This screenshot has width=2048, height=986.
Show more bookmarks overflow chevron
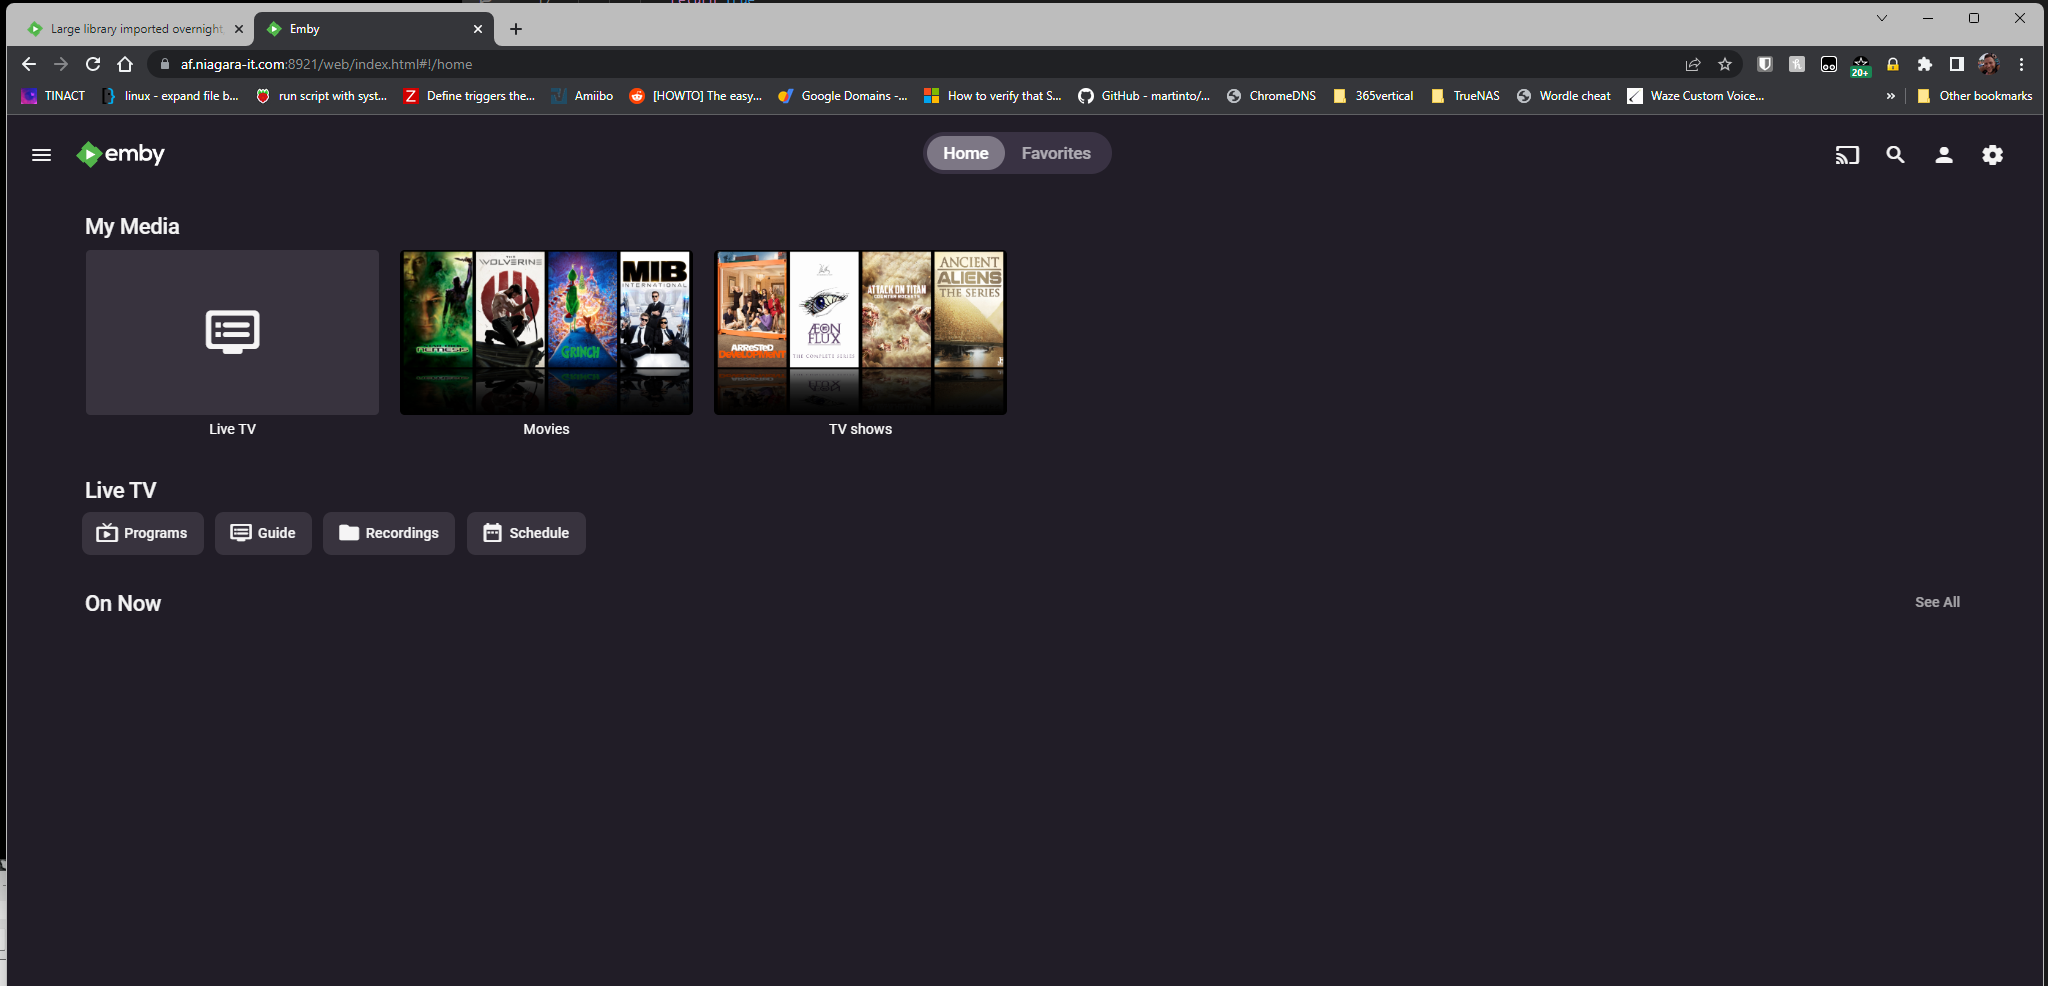[1891, 96]
